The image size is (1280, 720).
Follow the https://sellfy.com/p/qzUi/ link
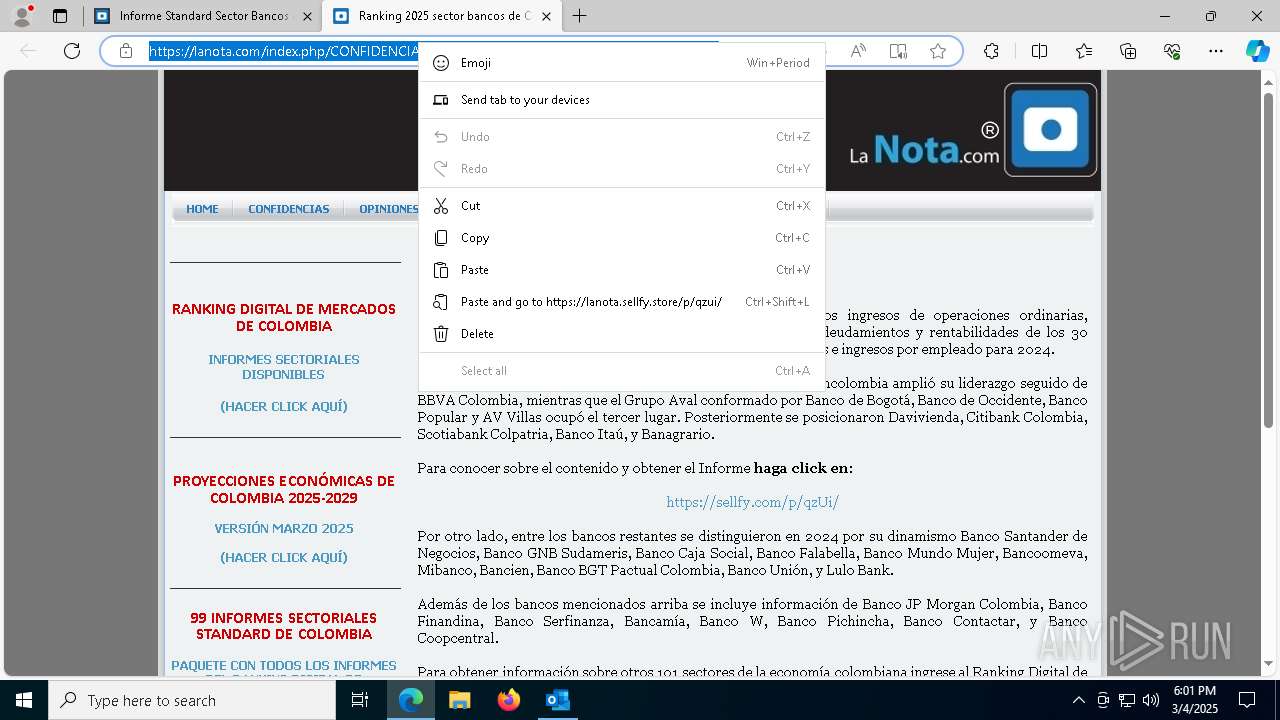(x=752, y=502)
